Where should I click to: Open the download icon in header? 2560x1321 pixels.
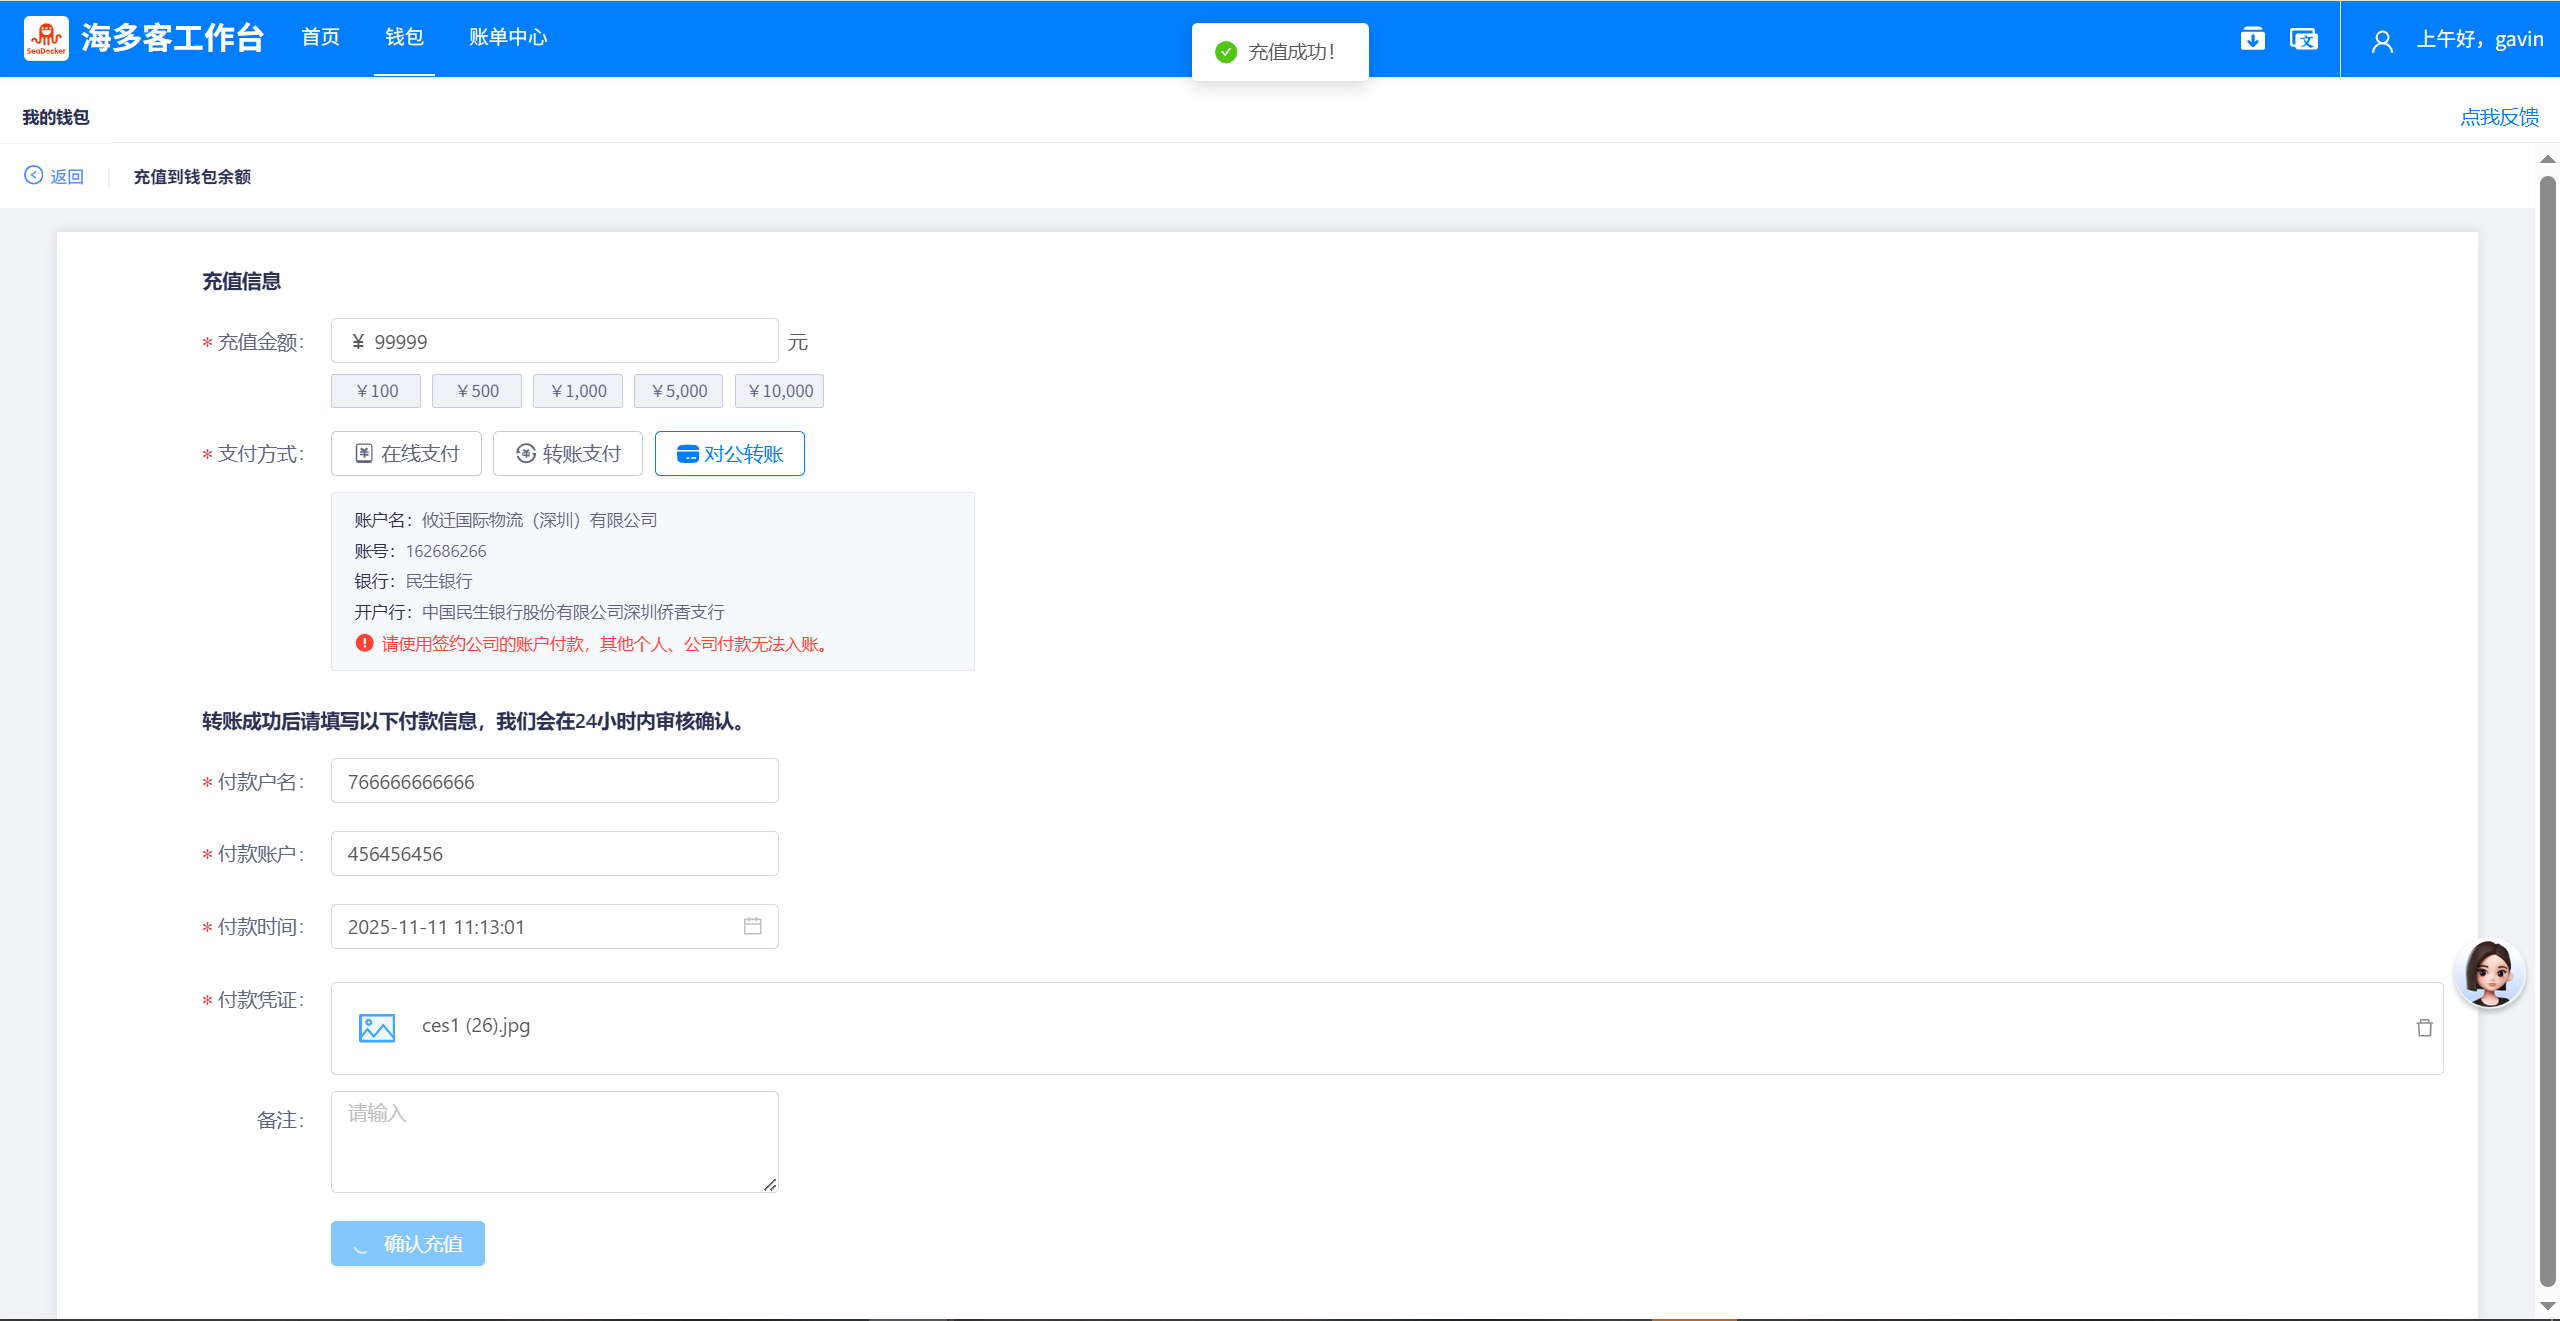[2252, 39]
